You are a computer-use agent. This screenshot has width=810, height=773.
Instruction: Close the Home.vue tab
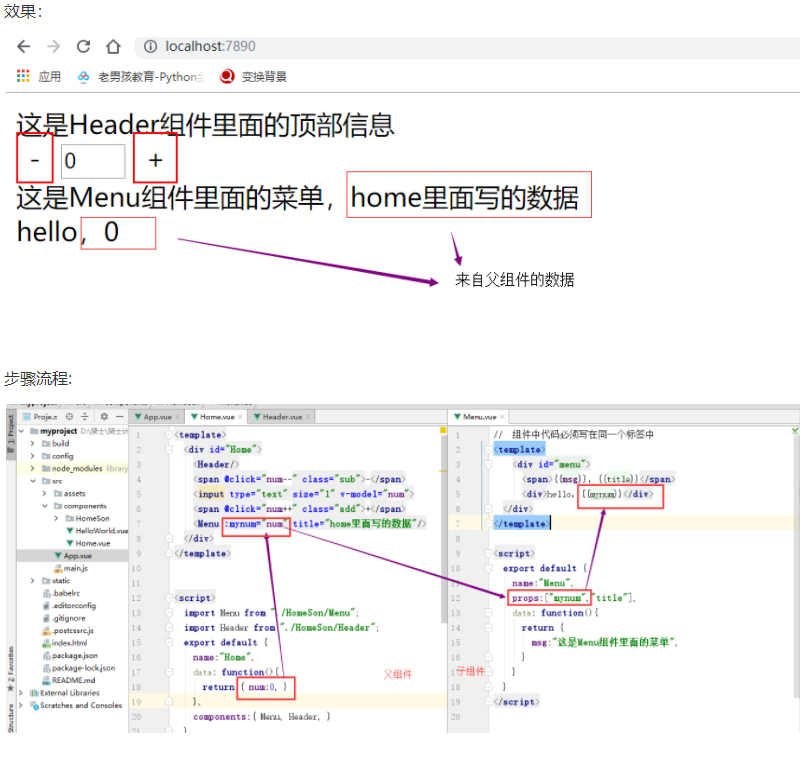point(240,417)
